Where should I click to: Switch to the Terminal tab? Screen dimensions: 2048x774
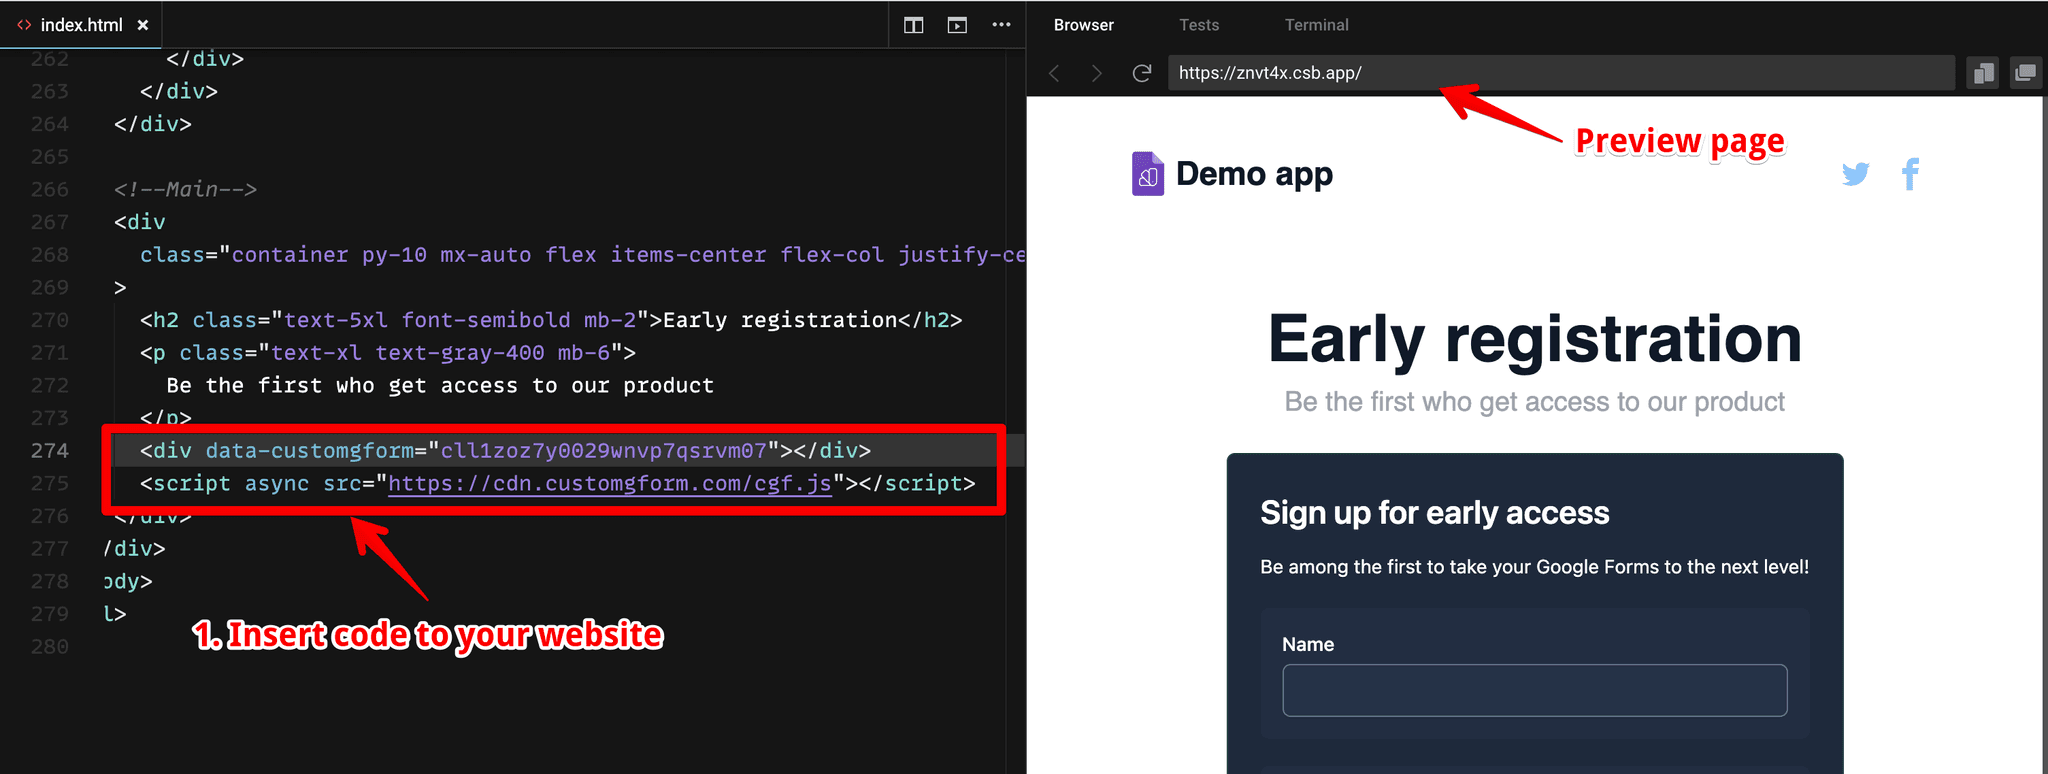(1316, 25)
